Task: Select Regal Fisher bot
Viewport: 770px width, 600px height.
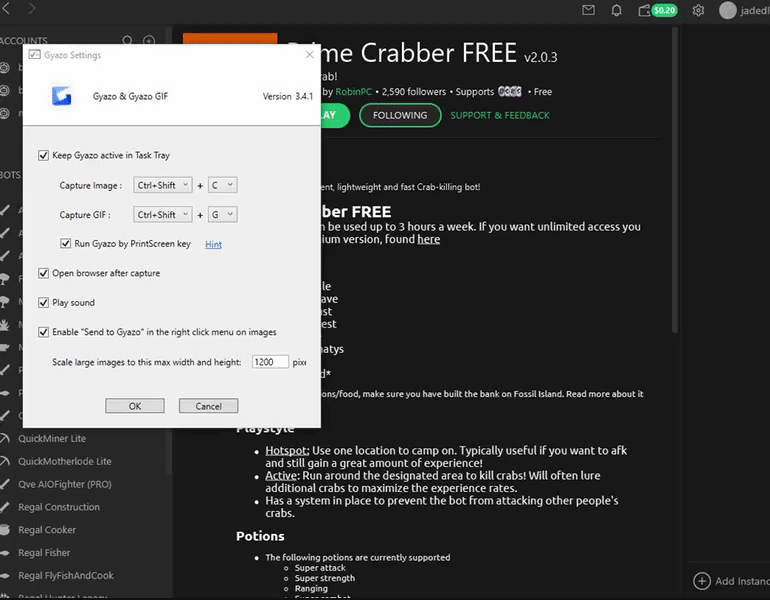Action: point(44,552)
